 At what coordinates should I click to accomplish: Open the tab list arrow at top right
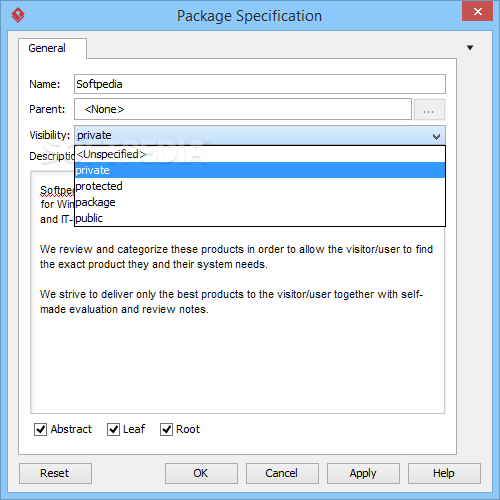point(470,48)
